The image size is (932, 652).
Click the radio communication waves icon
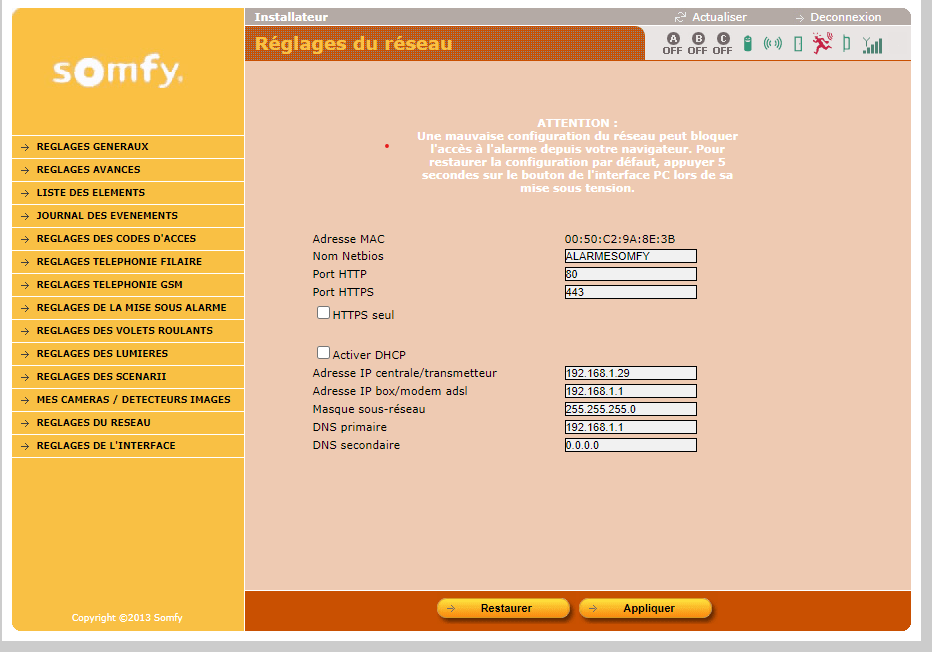(x=773, y=43)
